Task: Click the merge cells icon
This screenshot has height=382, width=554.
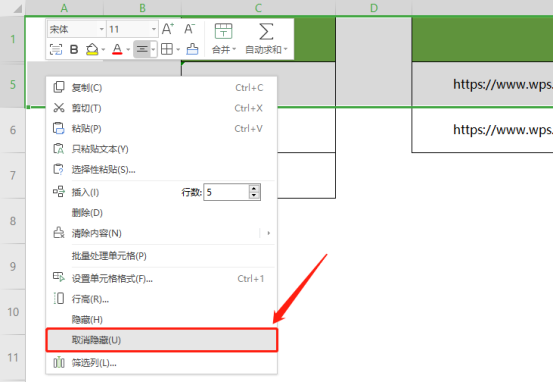Action: tap(223, 31)
